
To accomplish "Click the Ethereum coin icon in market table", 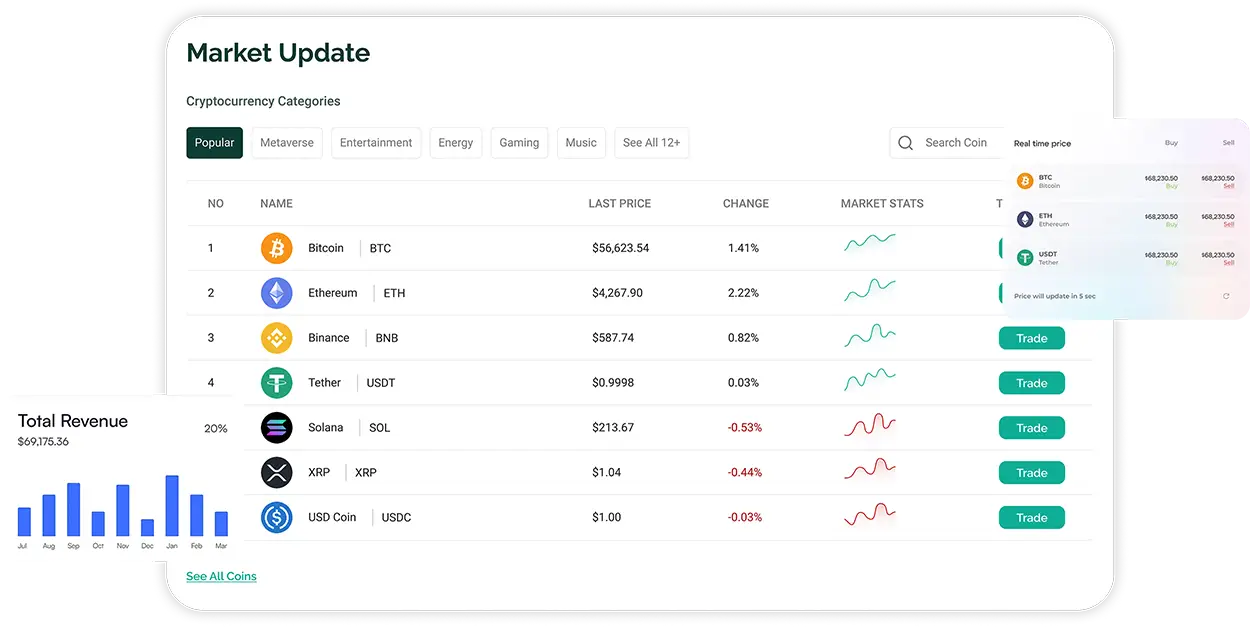I will [277, 293].
